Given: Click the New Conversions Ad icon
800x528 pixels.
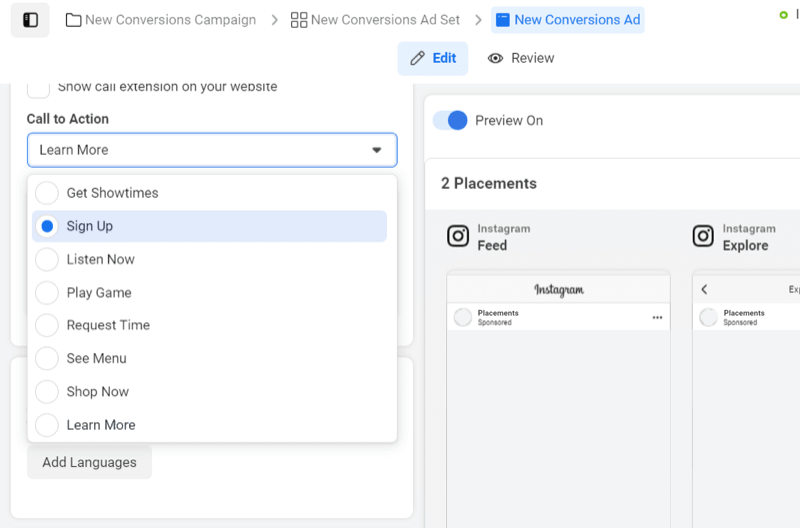Looking at the screenshot, I should click(x=503, y=20).
